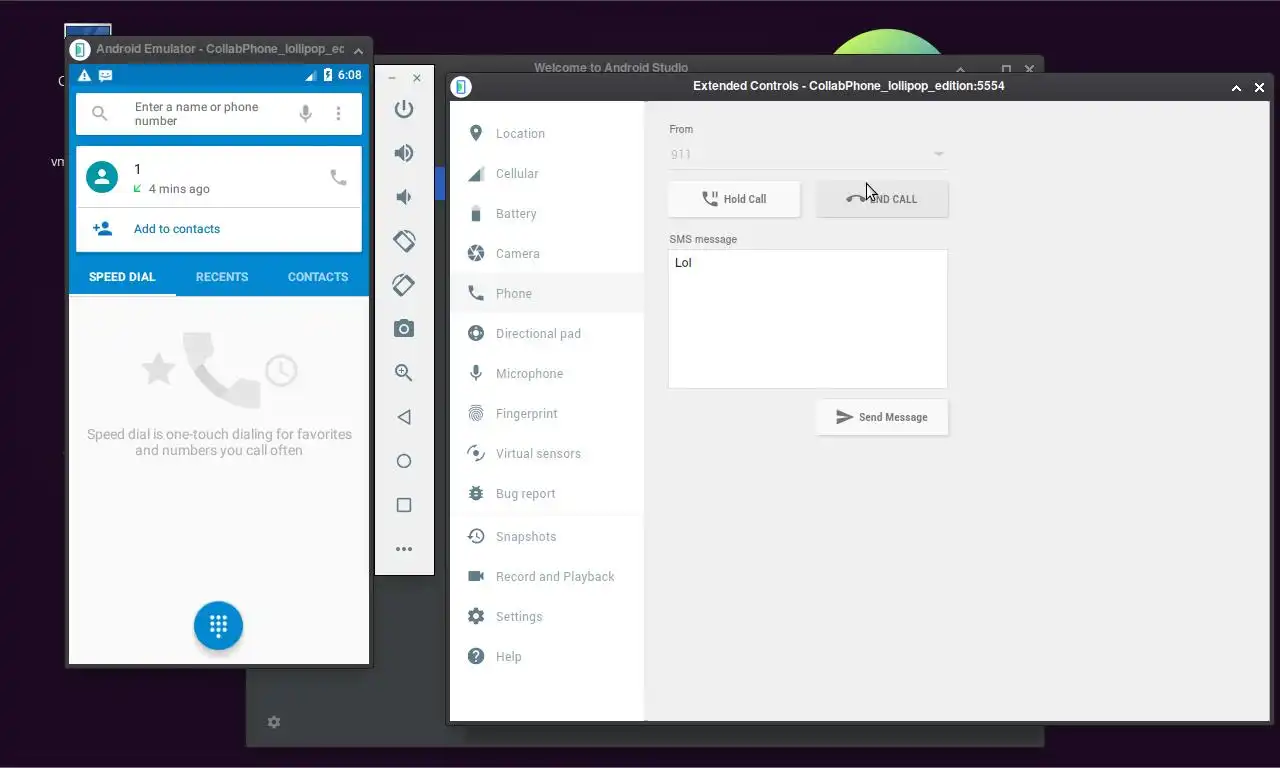
Task: Click the Back triangle navigation icon
Action: click(404, 417)
